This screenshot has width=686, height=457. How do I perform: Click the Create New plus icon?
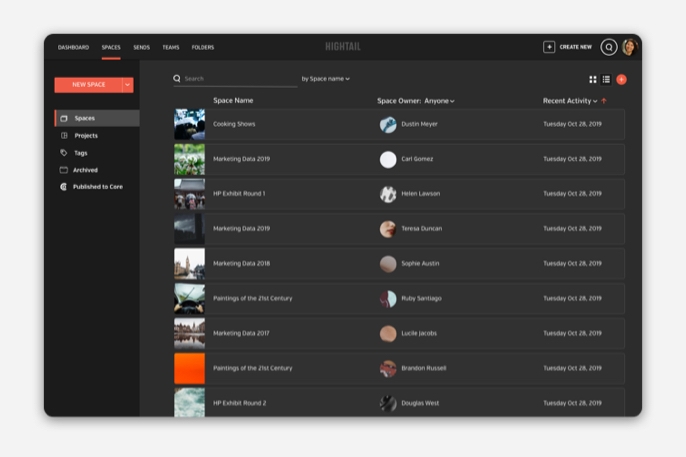[549, 47]
